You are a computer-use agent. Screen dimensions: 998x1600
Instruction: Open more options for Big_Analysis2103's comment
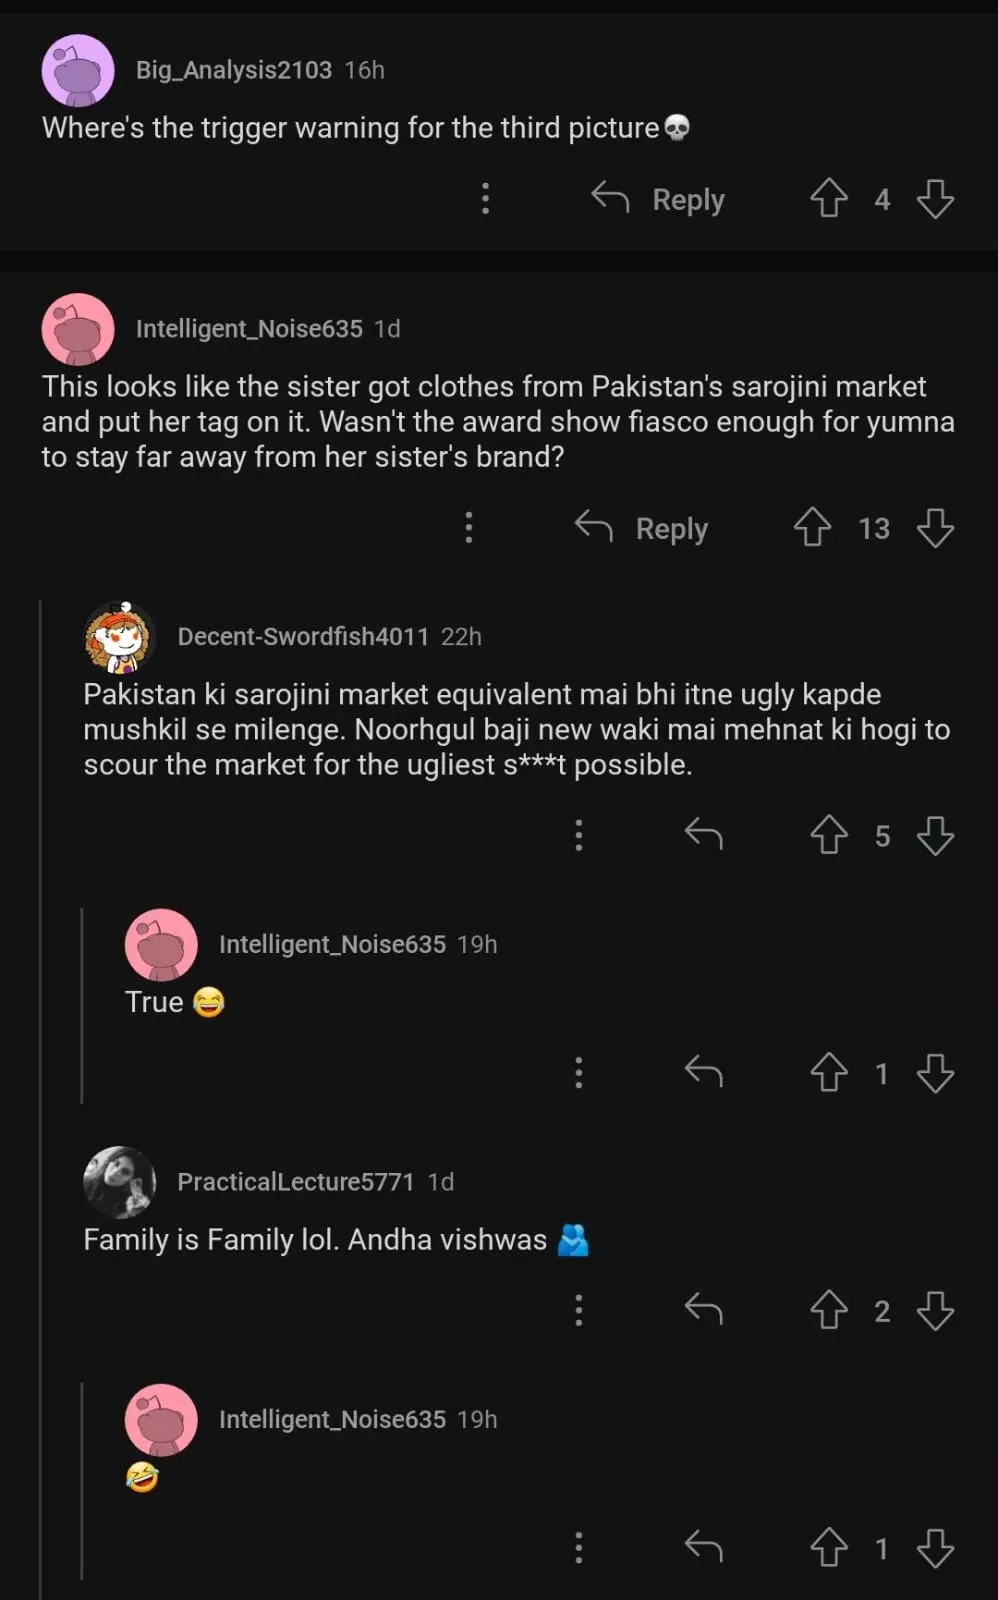pos(485,198)
